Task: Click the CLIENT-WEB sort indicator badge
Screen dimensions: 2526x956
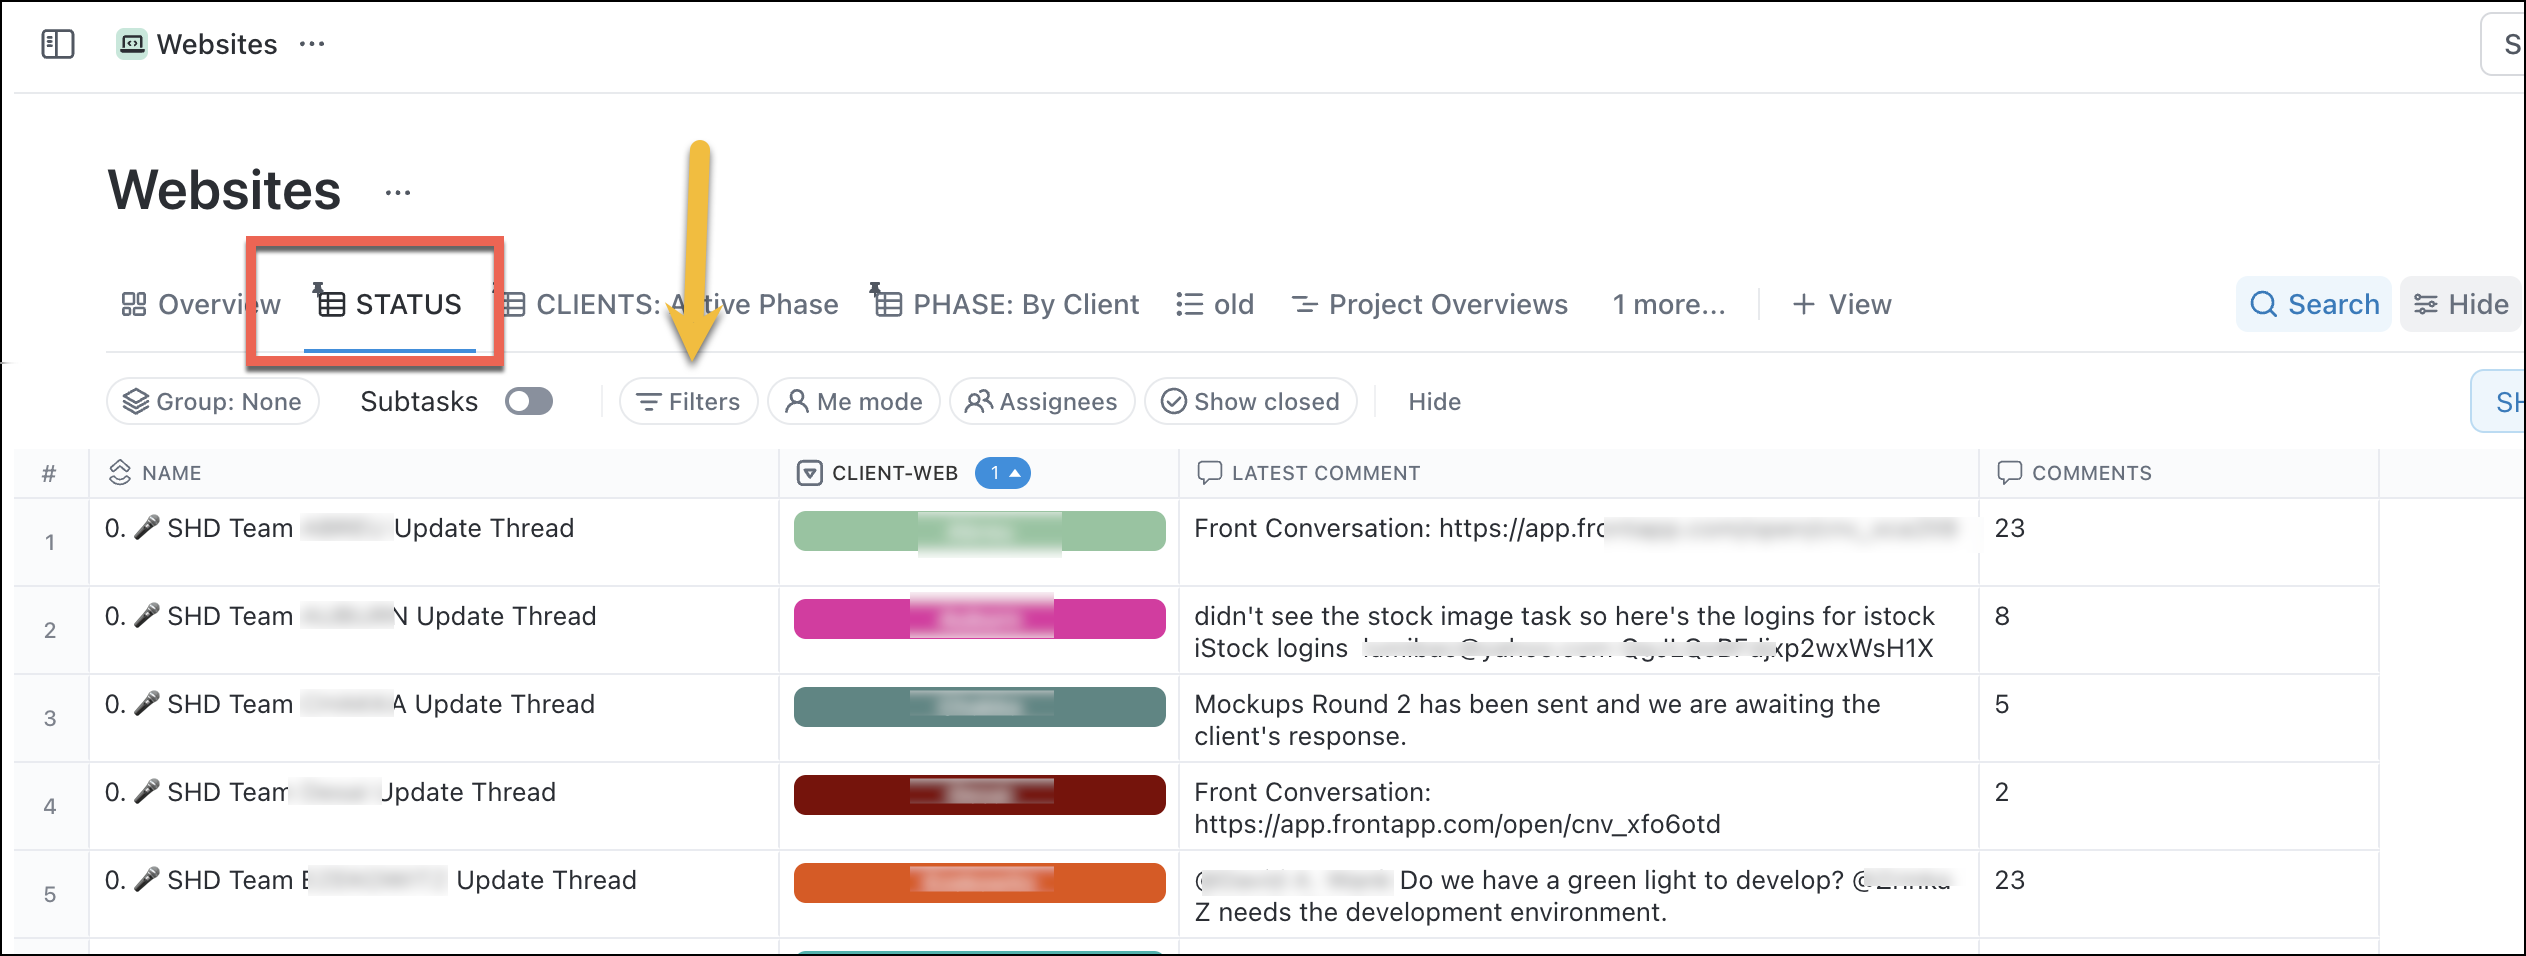Action: pyautogui.click(x=1002, y=473)
